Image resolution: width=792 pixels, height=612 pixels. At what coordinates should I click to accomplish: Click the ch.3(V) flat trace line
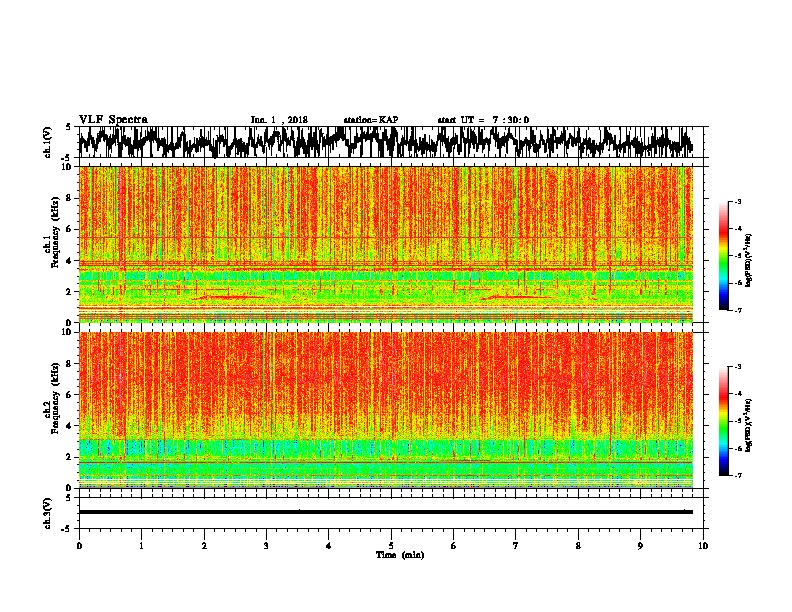[386, 512]
